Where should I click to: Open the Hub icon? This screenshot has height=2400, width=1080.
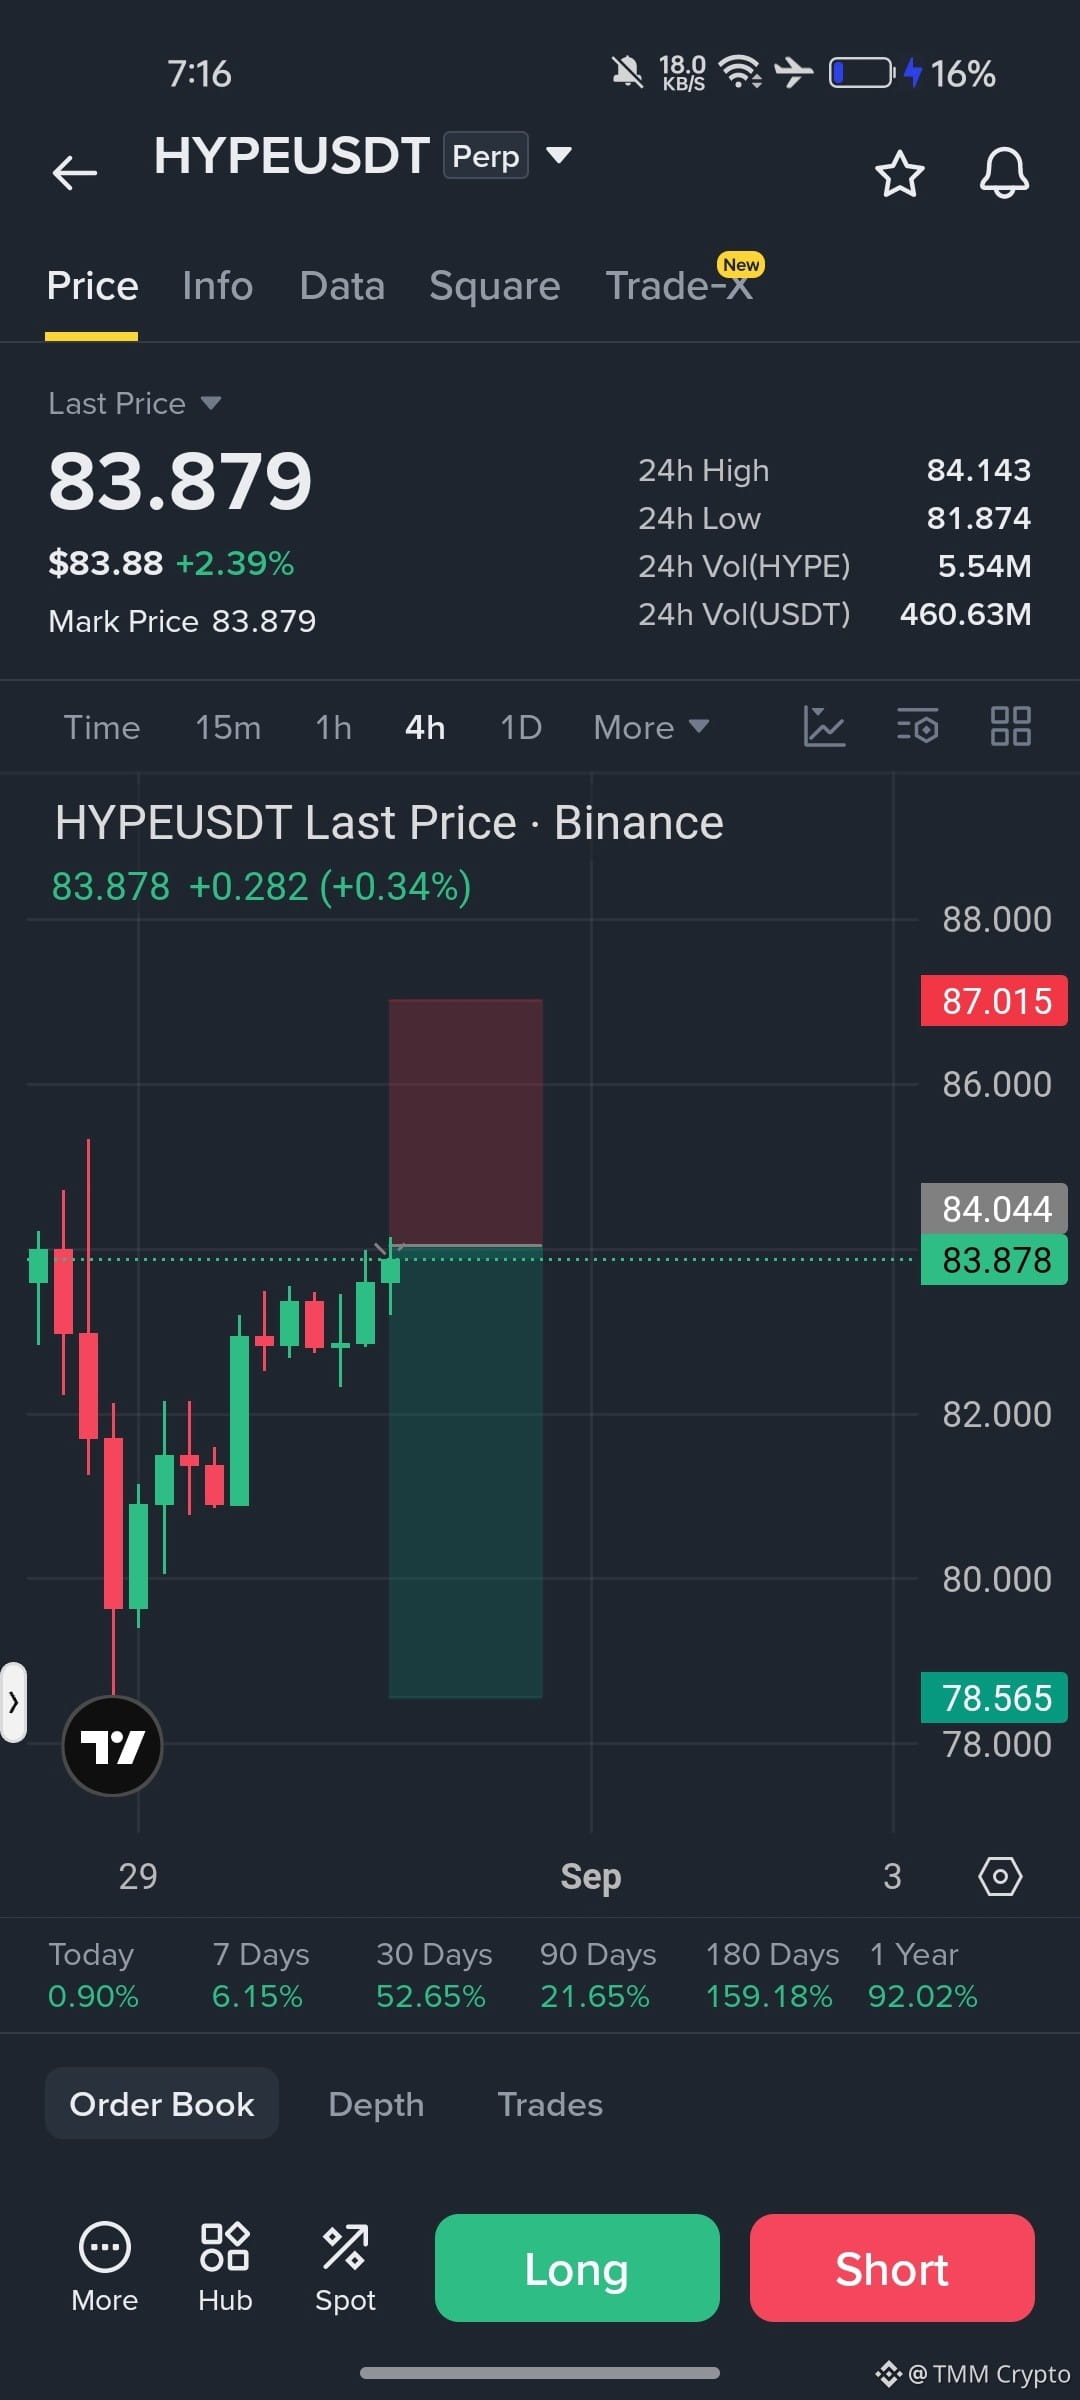tap(225, 2268)
